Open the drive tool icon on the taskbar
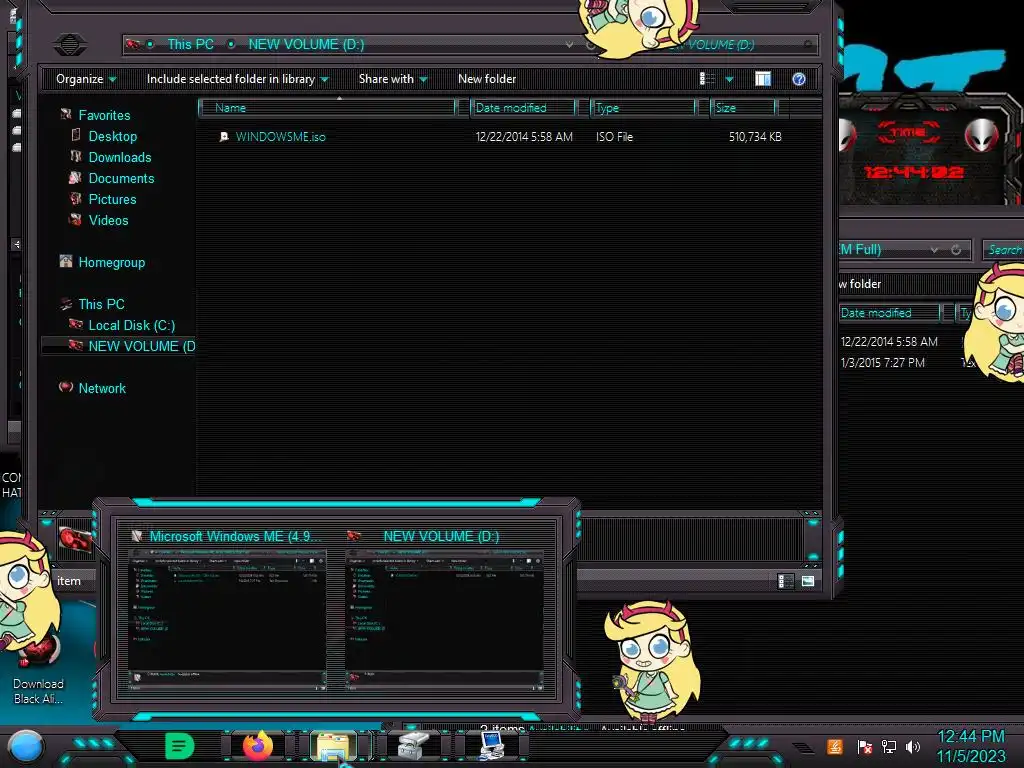Viewport: 1024px width, 768px height. tap(413, 746)
